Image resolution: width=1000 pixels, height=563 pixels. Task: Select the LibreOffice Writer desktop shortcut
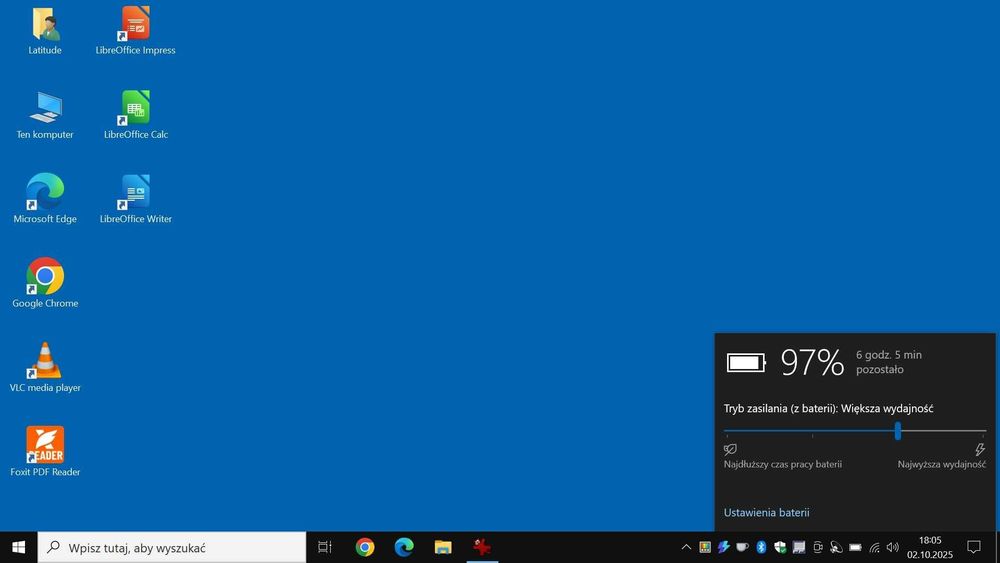point(135,199)
